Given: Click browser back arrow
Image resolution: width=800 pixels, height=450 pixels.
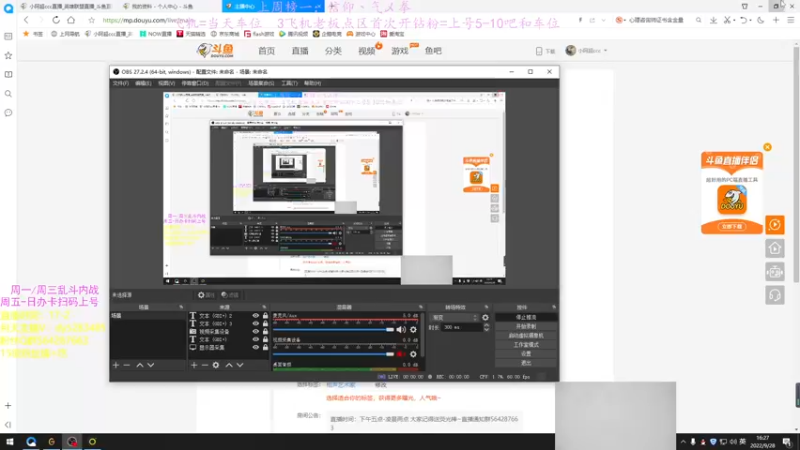Looking at the screenshot, I should point(27,20).
